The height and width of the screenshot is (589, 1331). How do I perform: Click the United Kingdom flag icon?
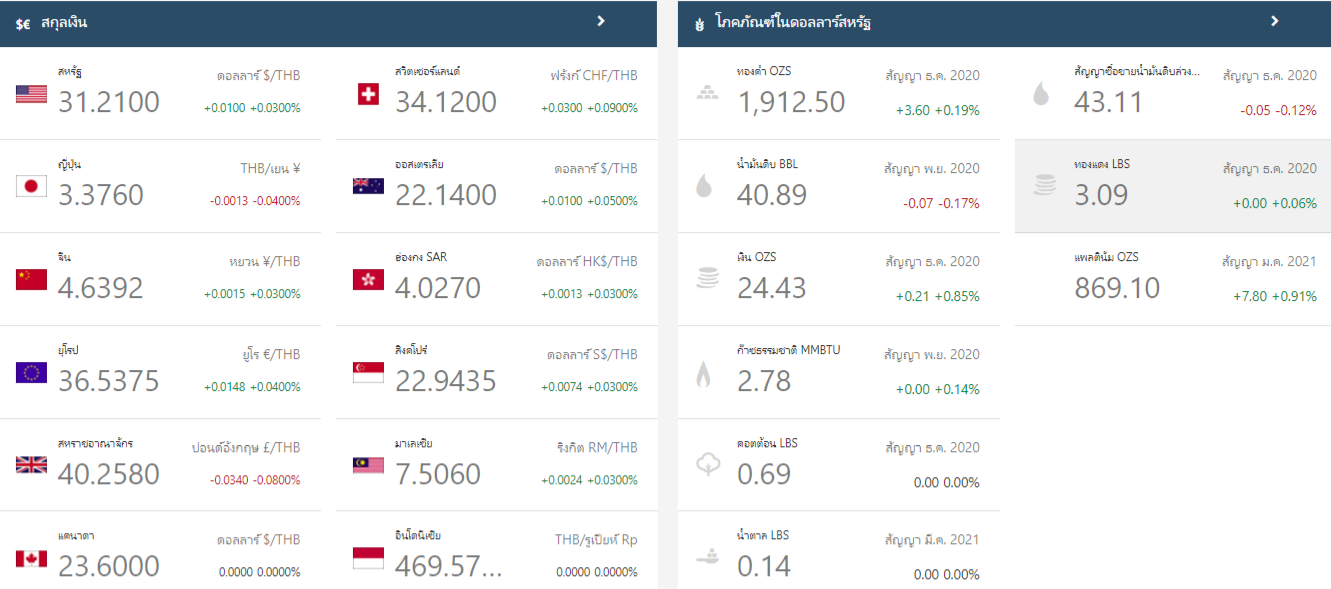click(x=31, y=464)
